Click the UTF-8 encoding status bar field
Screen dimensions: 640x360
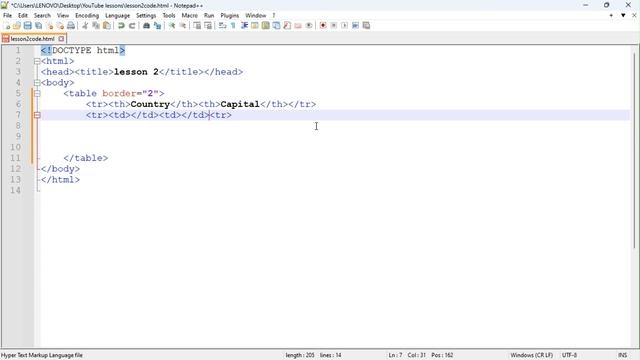[x=569, y=355]
